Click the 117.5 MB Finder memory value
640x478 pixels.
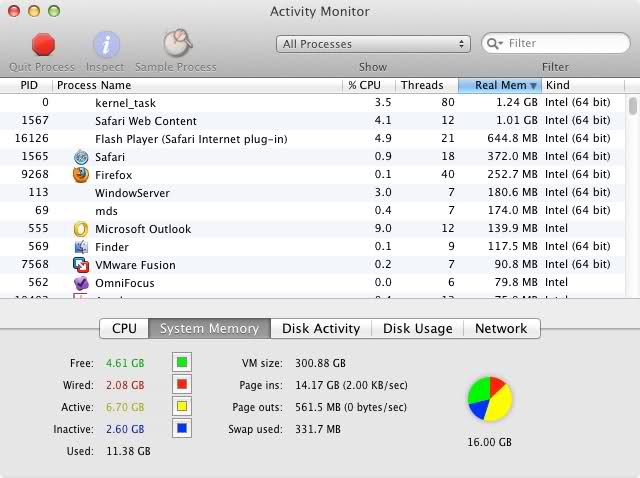512,246
